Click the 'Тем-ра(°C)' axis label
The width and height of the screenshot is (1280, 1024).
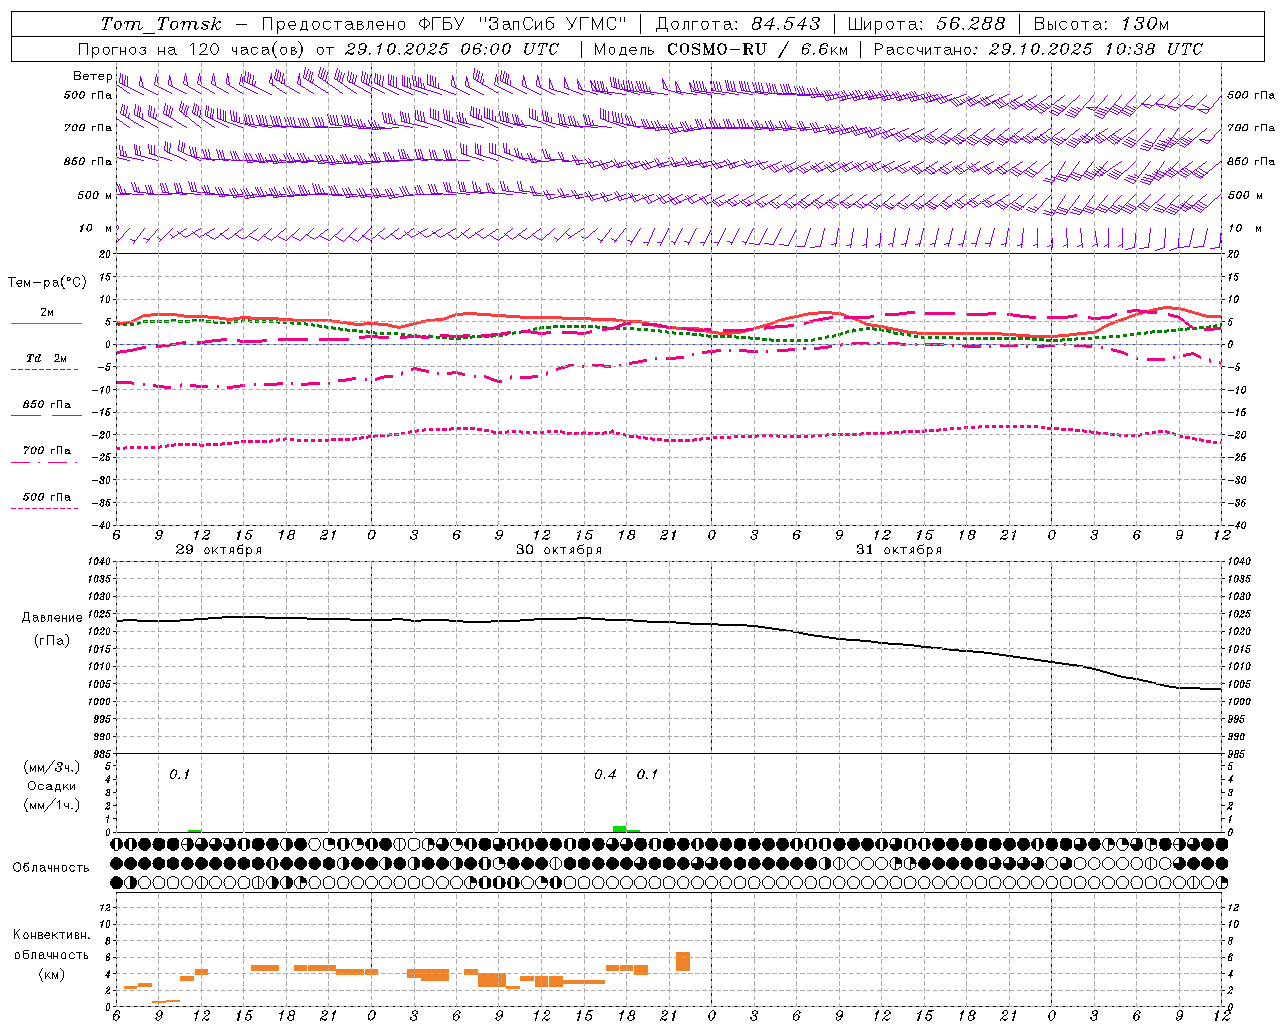coord(47,282)
